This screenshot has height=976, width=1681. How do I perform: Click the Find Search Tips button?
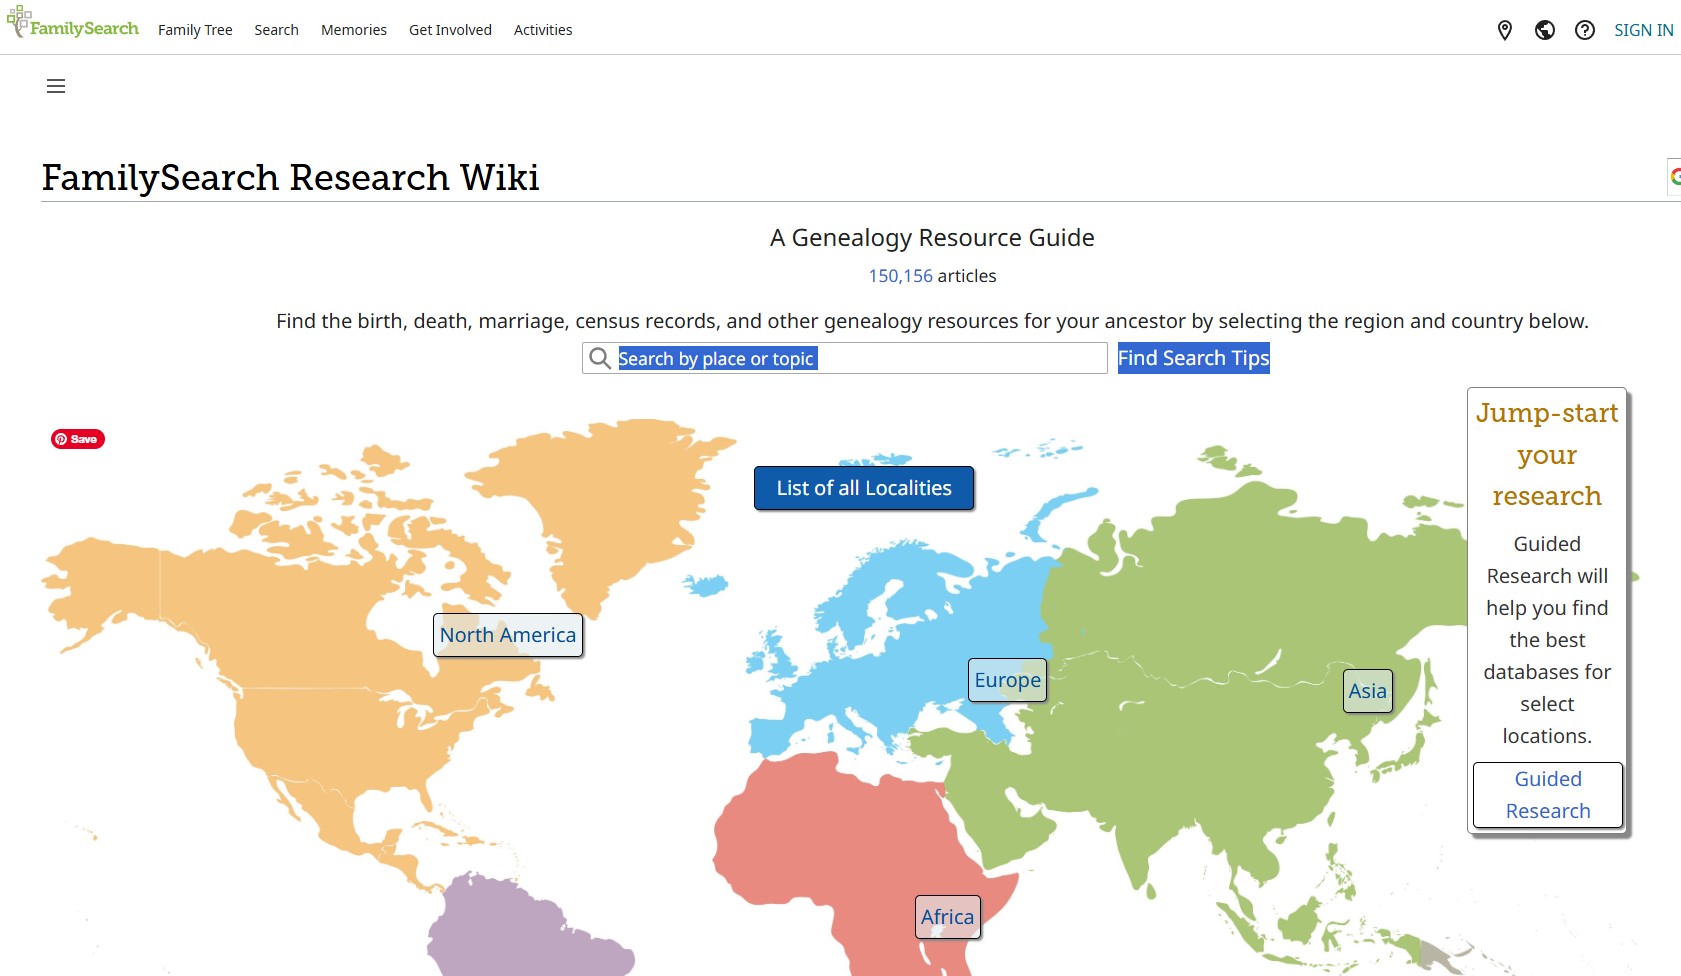tap(1193, 358)
